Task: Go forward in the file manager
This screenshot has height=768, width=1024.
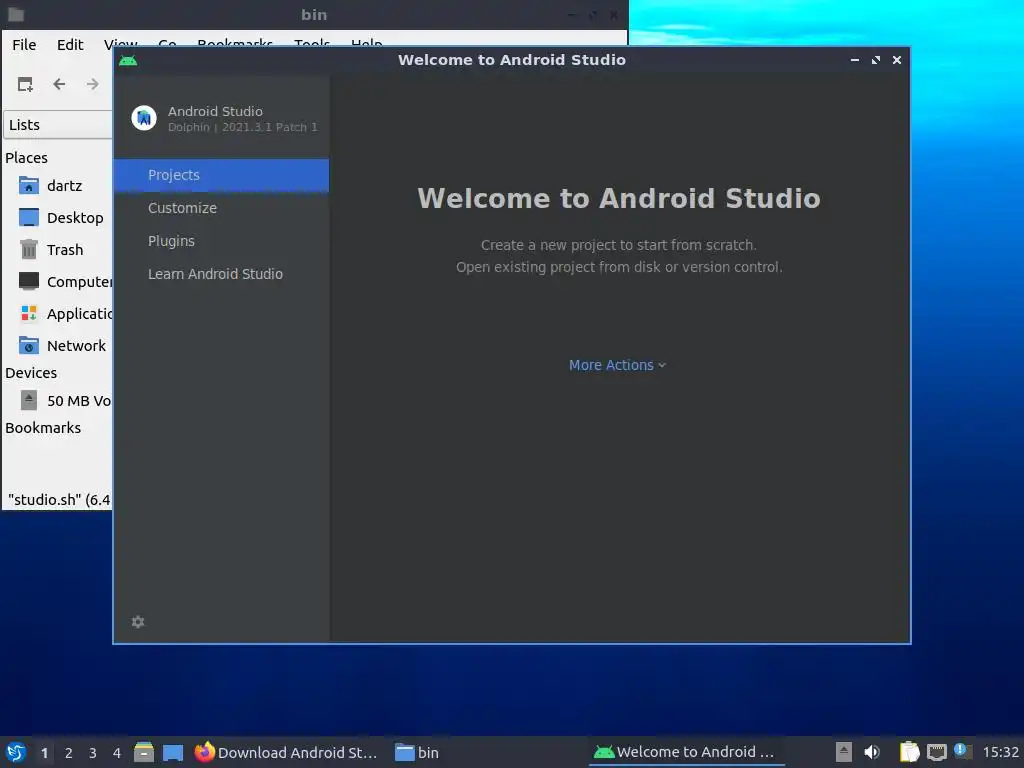Action: point(93,84)
